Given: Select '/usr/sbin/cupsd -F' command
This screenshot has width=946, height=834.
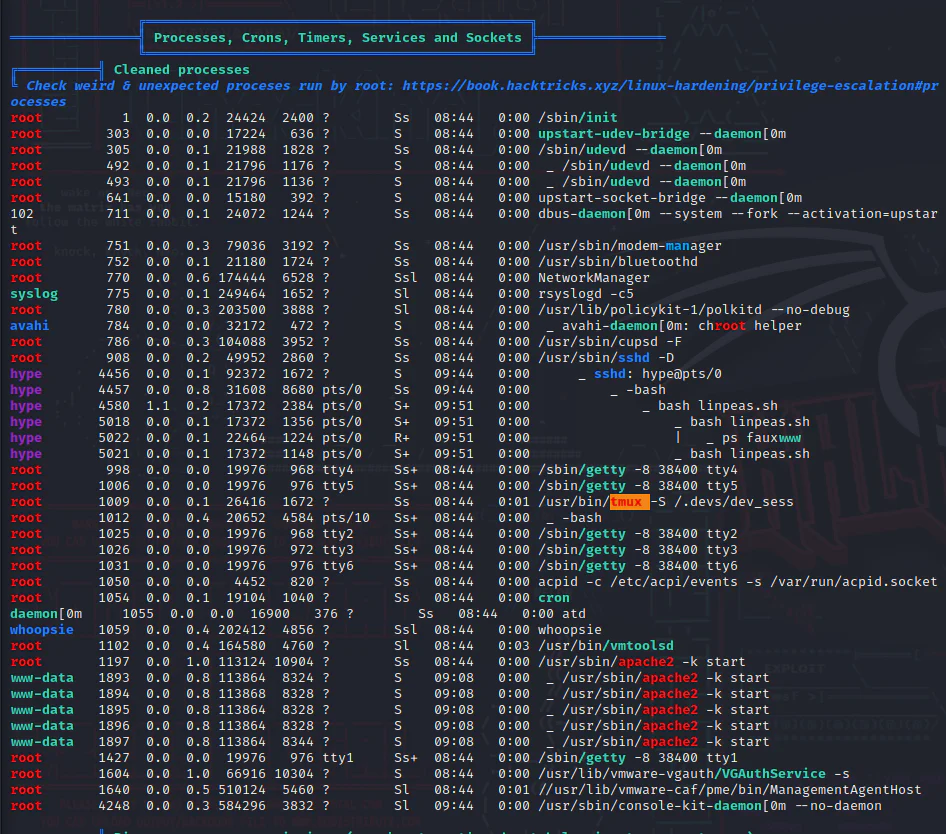Looking at the screenshot, I should coord(610,342).
